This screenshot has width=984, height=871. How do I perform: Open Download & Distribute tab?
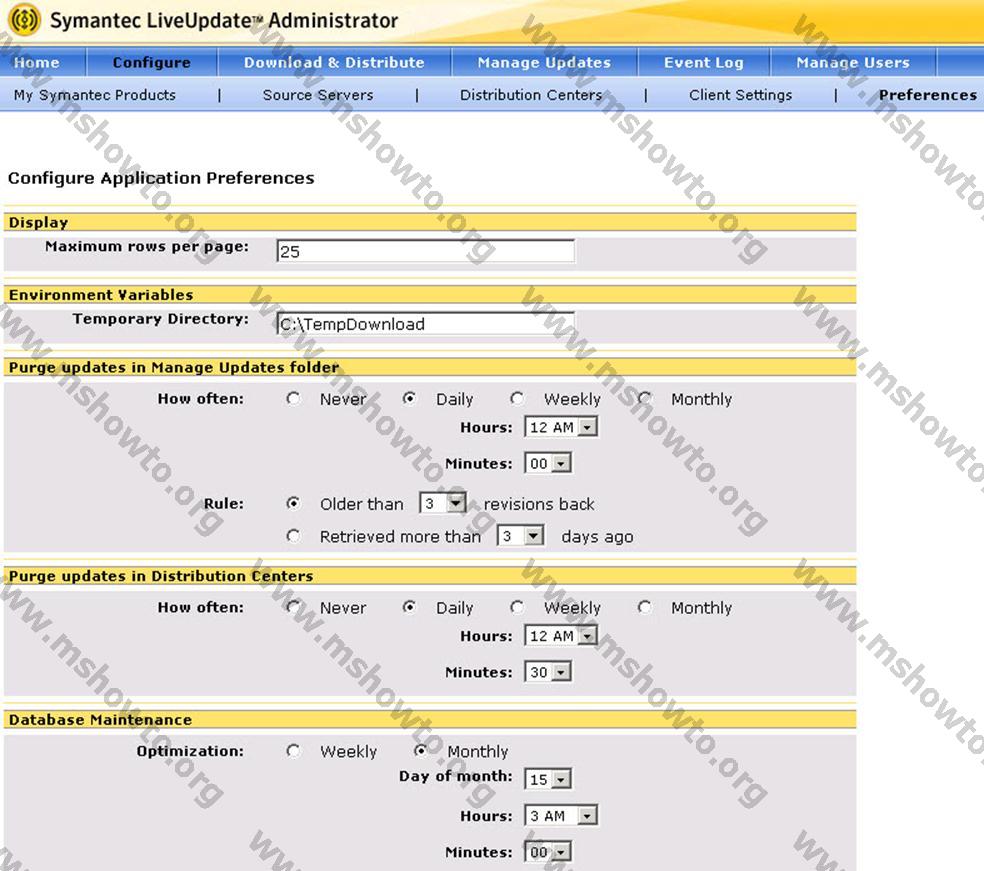(x=334, y=62)
